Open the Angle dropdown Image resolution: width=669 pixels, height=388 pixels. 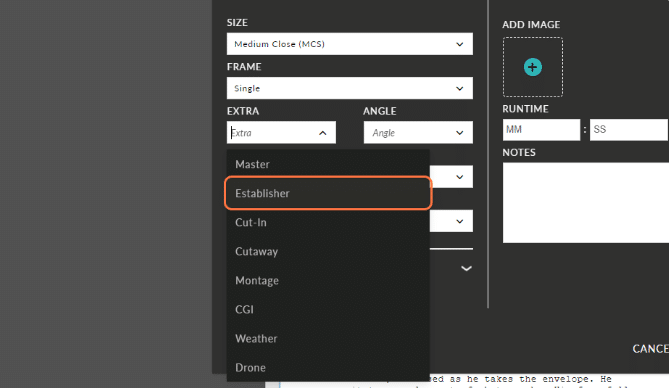coord(418,133)
